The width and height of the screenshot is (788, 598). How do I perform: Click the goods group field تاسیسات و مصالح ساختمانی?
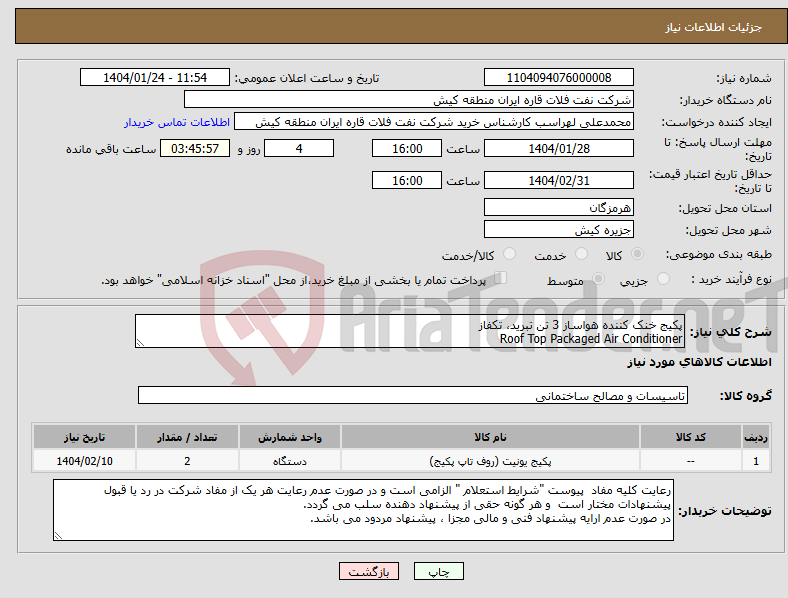[413, 395]
